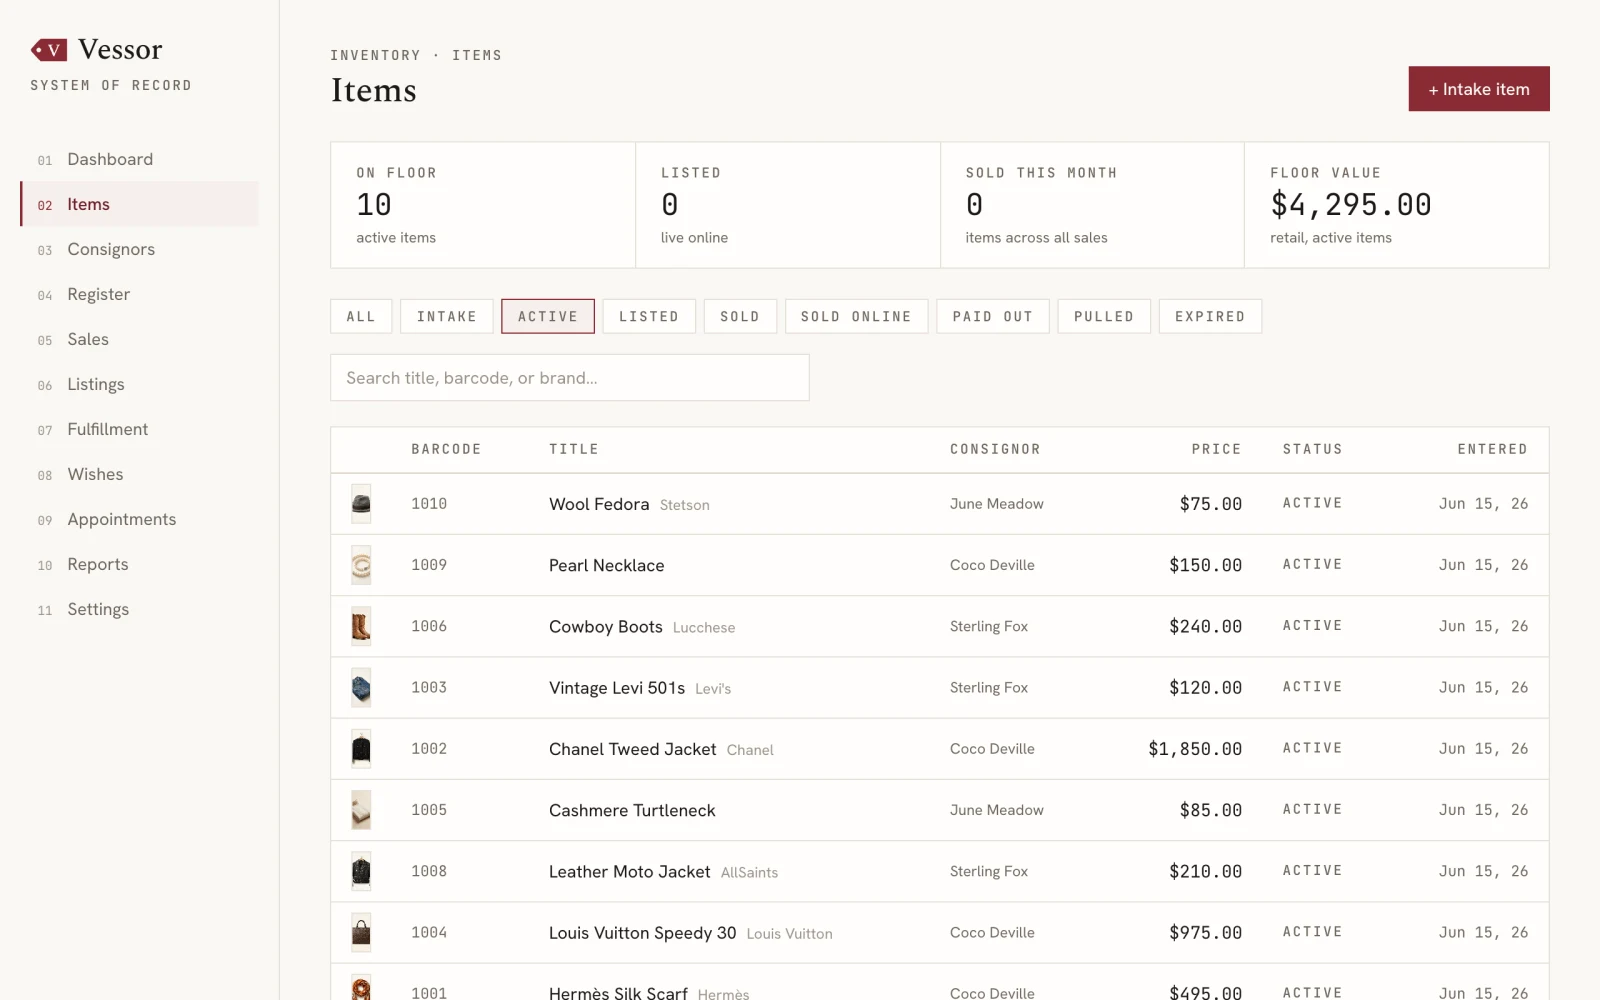Show all items with the ALL filter
The image size is (1600, 1000).
pos(361,316)
